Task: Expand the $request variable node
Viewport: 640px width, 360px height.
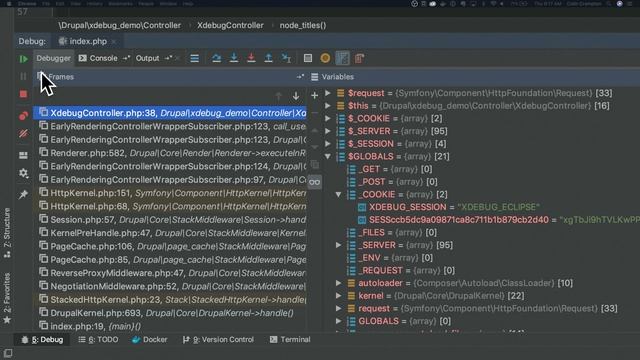Action: click(328, 93)
